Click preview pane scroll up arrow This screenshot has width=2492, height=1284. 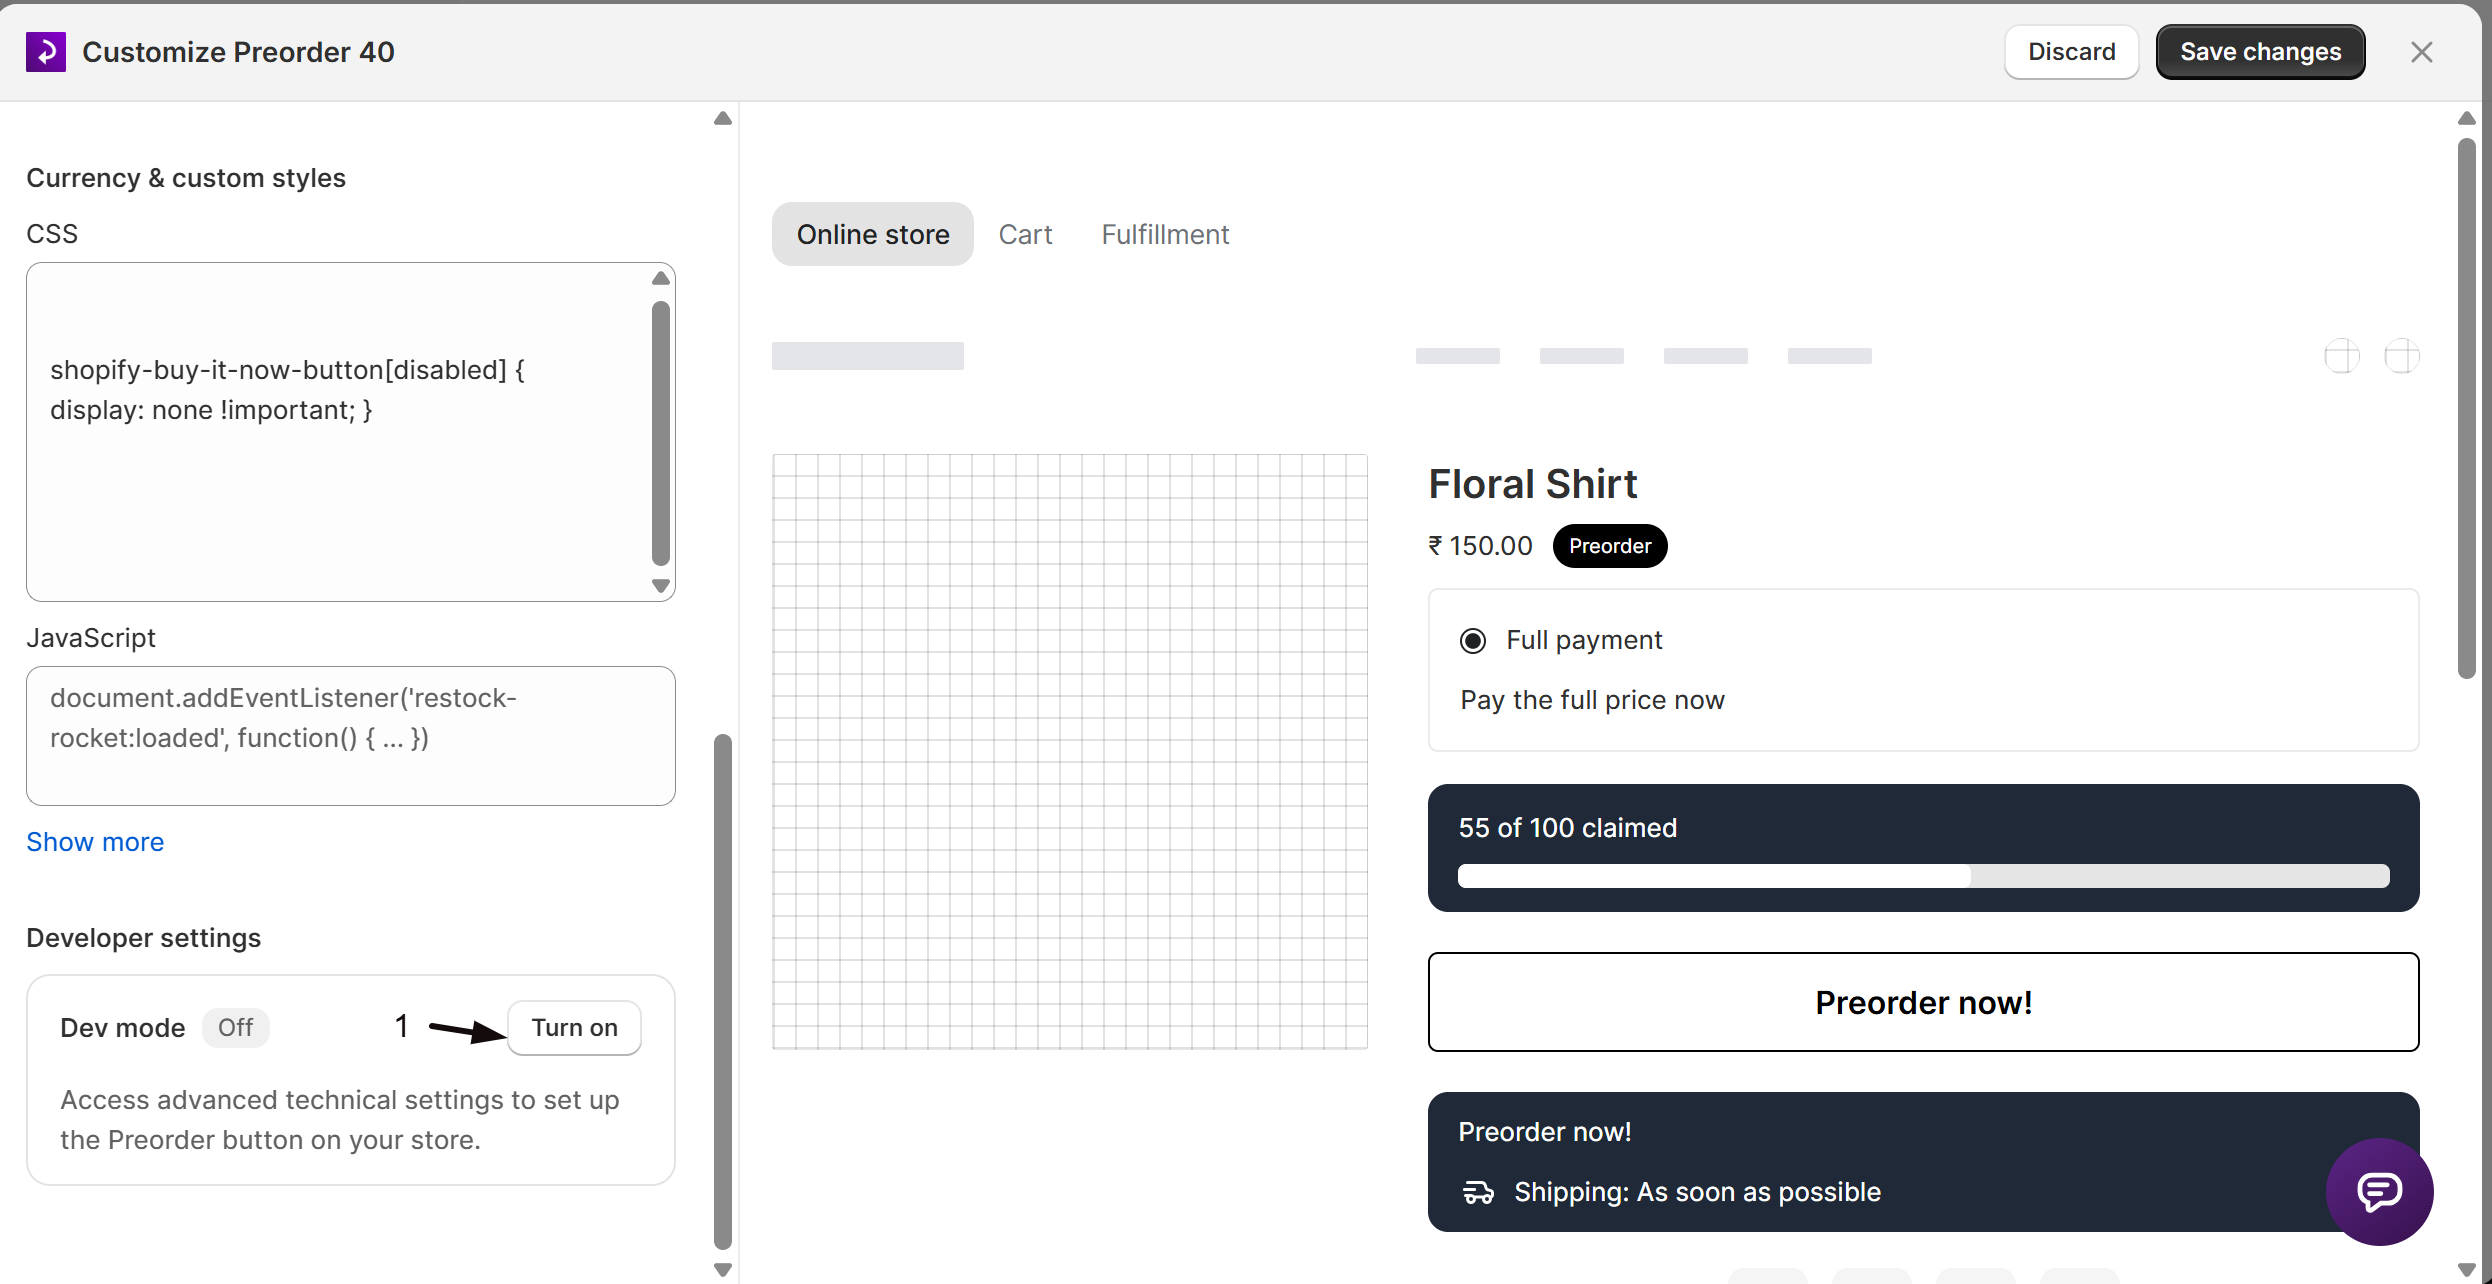tap(2467, 119)
